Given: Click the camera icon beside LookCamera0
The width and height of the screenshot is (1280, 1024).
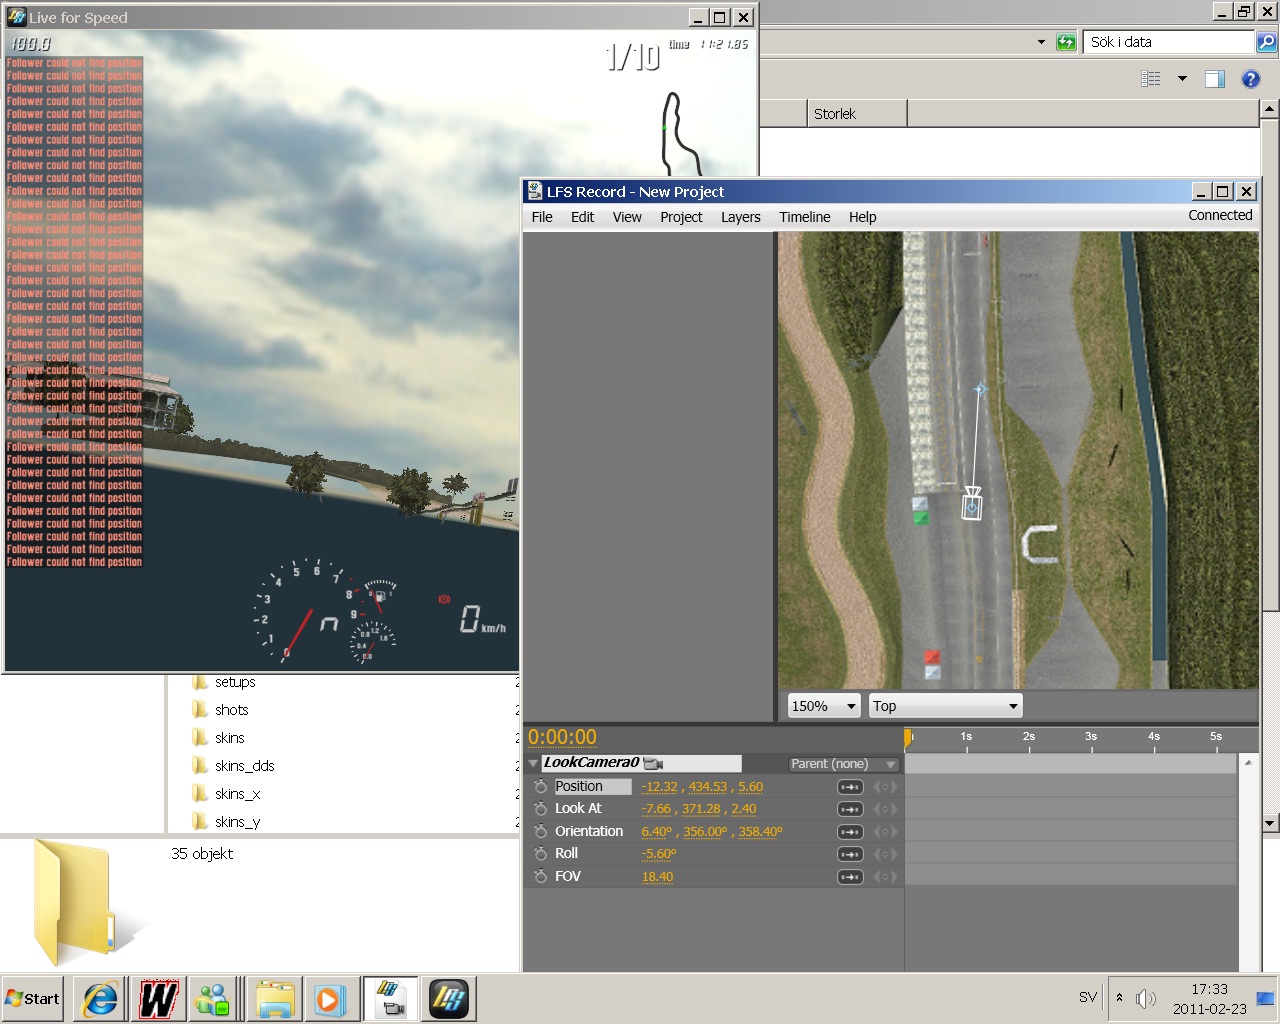Looking at the screenshot, I should (x=653, y=763).
